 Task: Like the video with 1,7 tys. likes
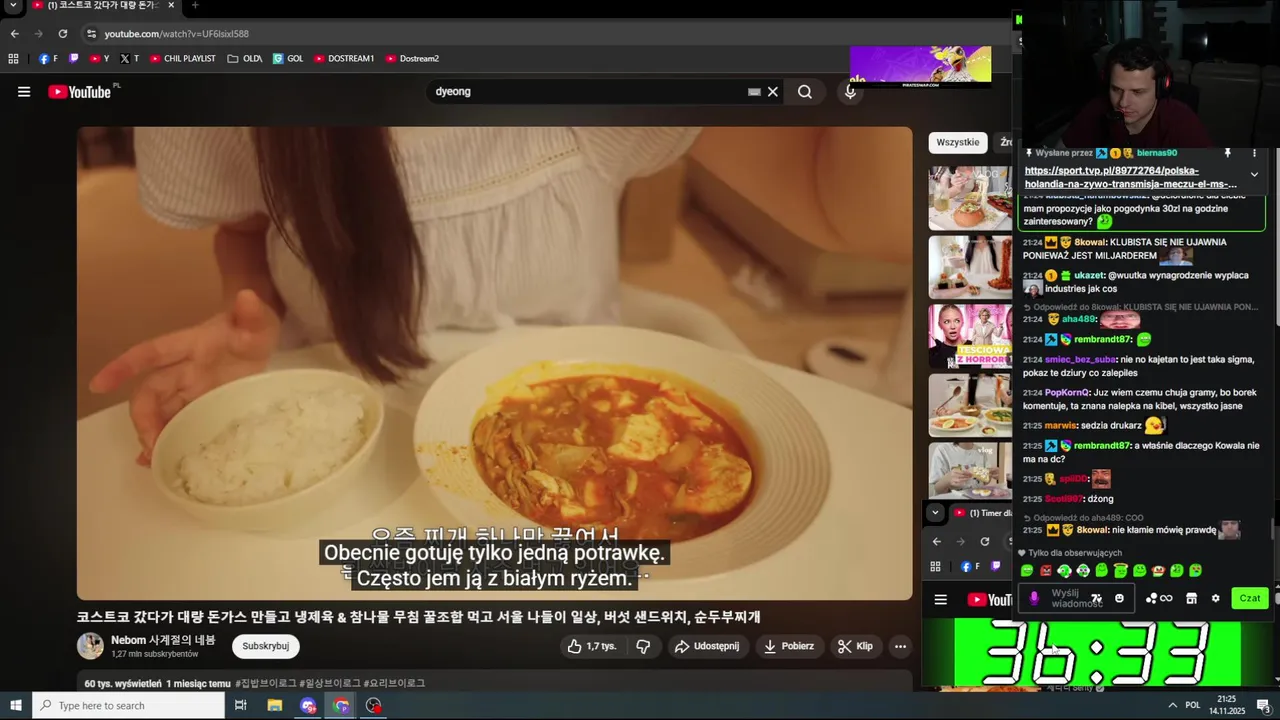tap(591, 646)
